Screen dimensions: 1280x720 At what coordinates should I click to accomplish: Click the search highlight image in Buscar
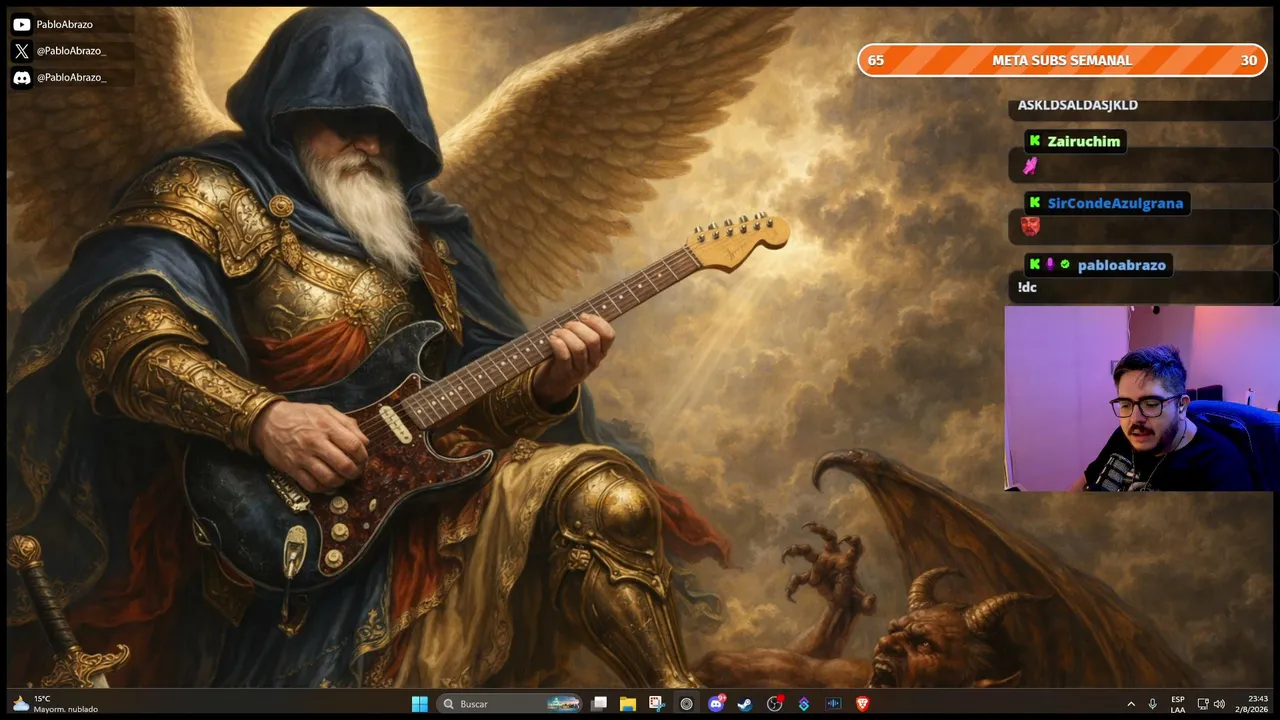coord(564,704)
